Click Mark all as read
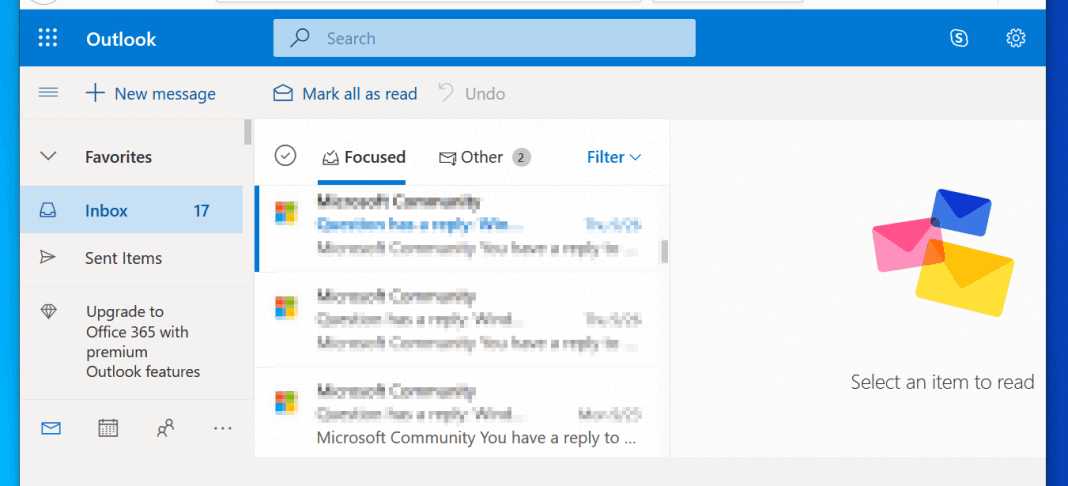Image resolution: width=1068 pixels, height=486 pixels. (x=345, y=93)
